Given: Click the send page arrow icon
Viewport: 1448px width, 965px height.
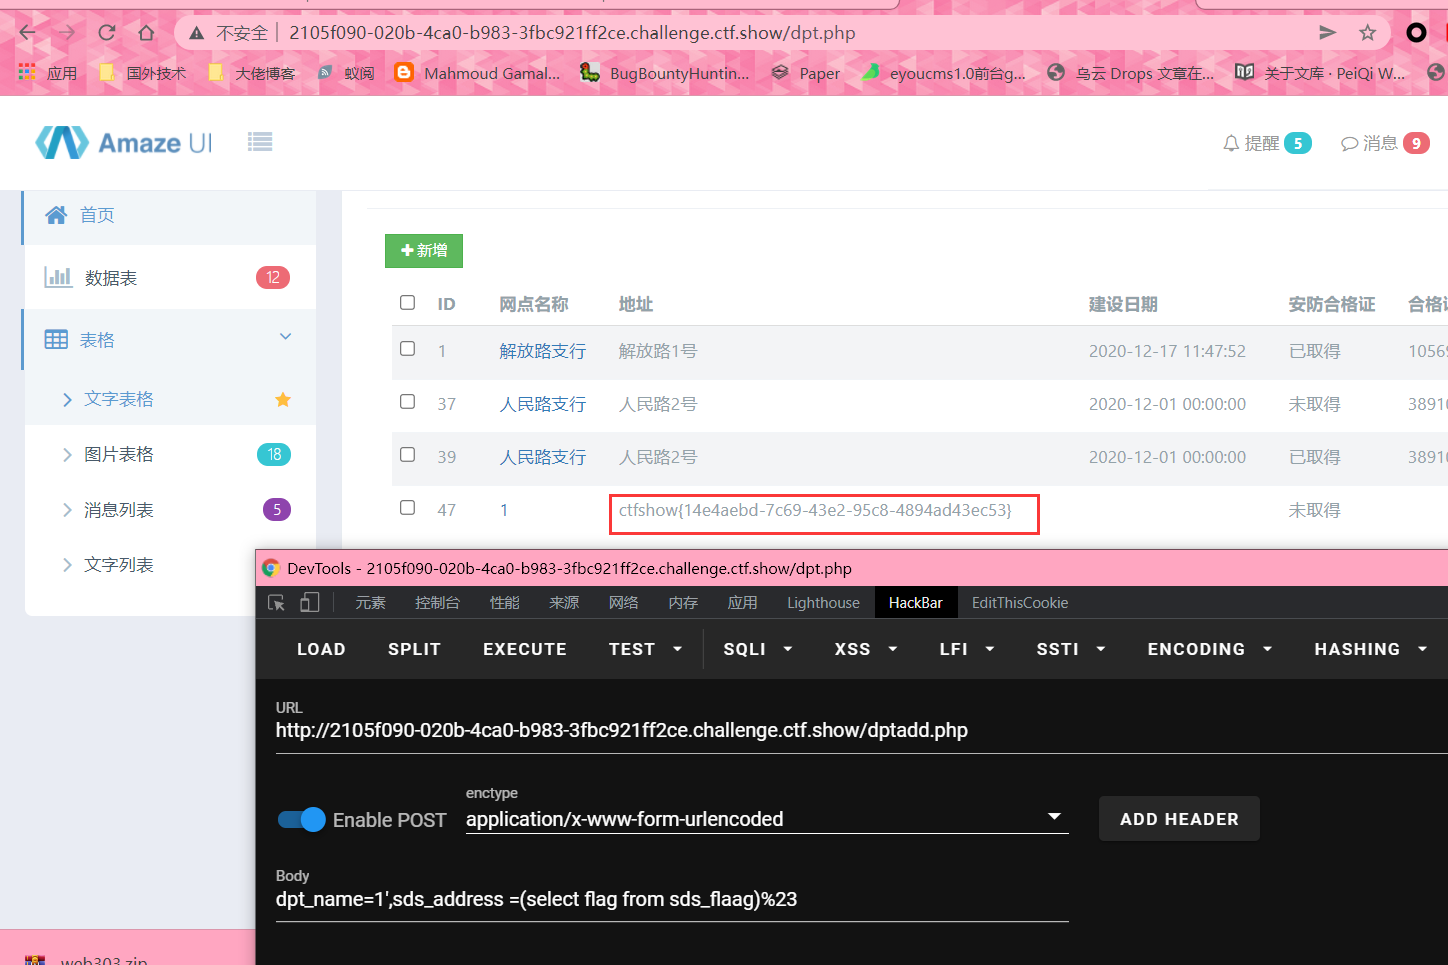Looking at the screenshot, I should (x=1327, y=33).
